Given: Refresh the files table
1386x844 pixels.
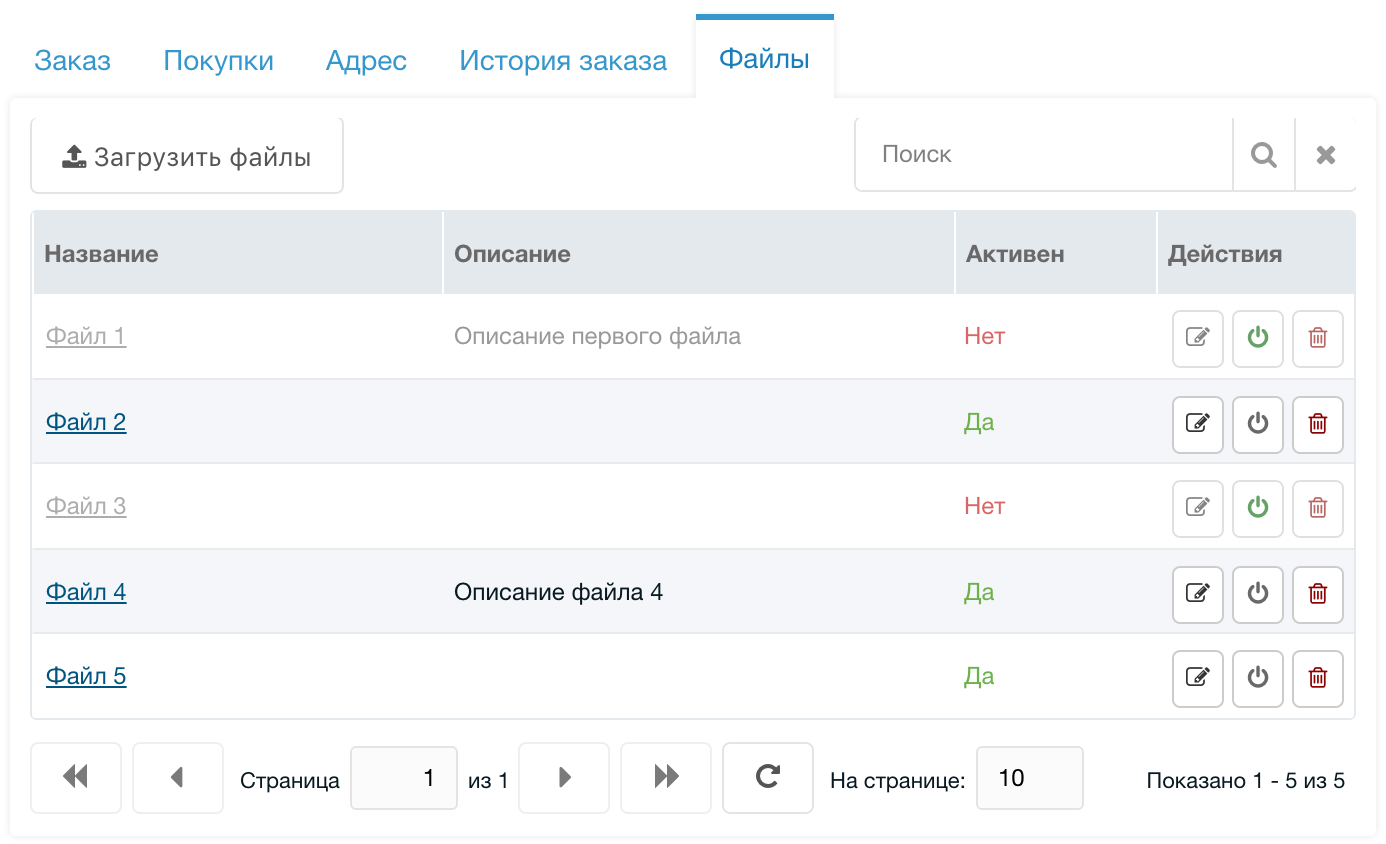Looking at the screenshot, I should 767,777.
